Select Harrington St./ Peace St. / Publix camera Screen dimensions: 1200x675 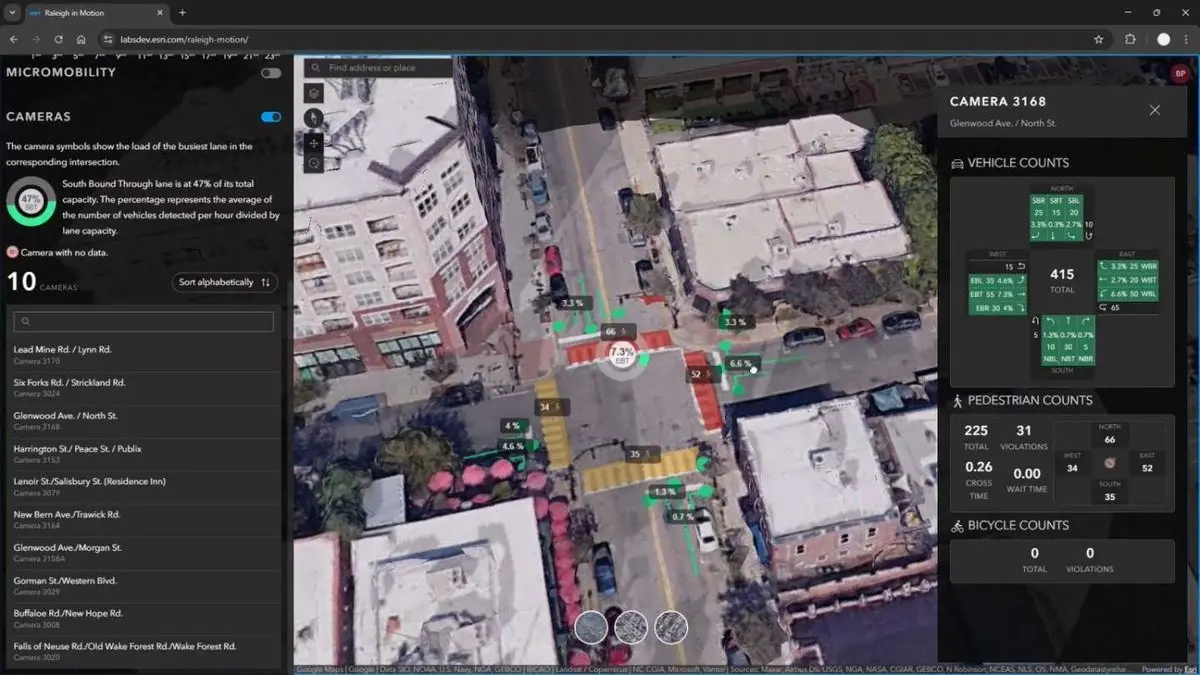[x=143, y=454]
